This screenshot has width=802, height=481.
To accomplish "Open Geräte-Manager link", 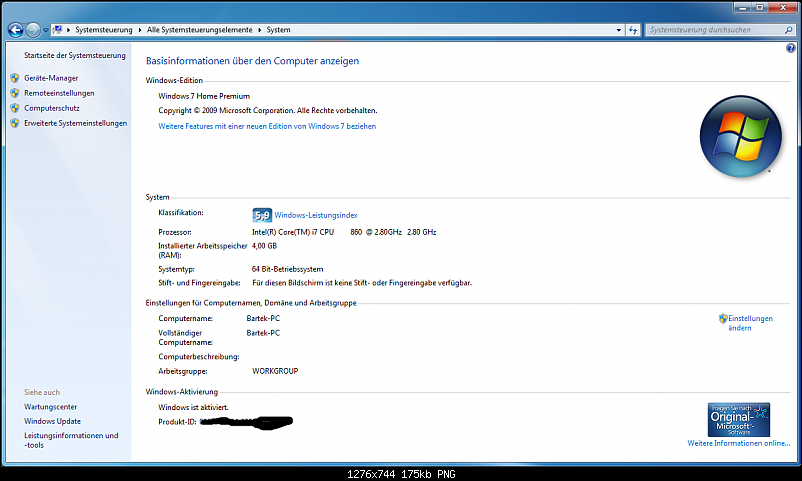I will coord(51,78).
